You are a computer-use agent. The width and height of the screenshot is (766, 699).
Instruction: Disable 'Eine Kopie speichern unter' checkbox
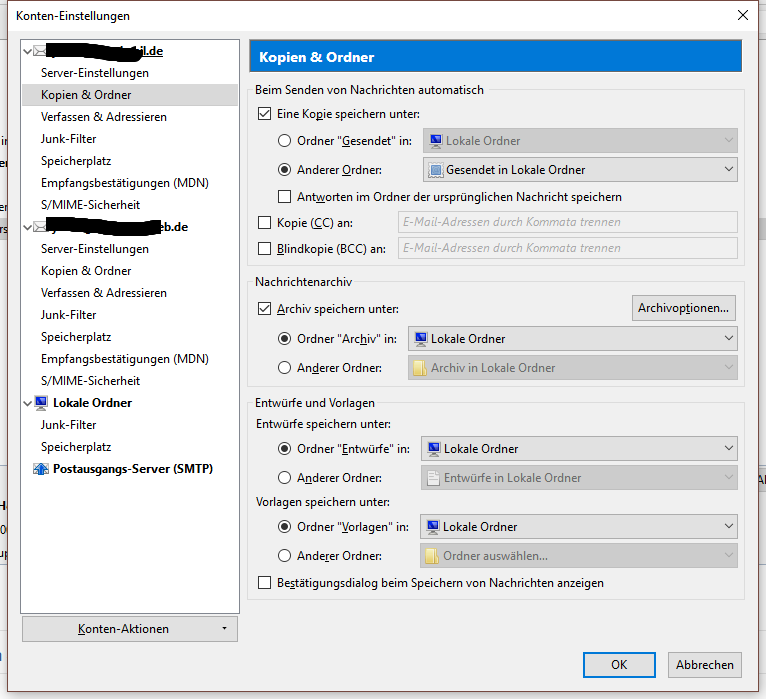coord(265,114)
